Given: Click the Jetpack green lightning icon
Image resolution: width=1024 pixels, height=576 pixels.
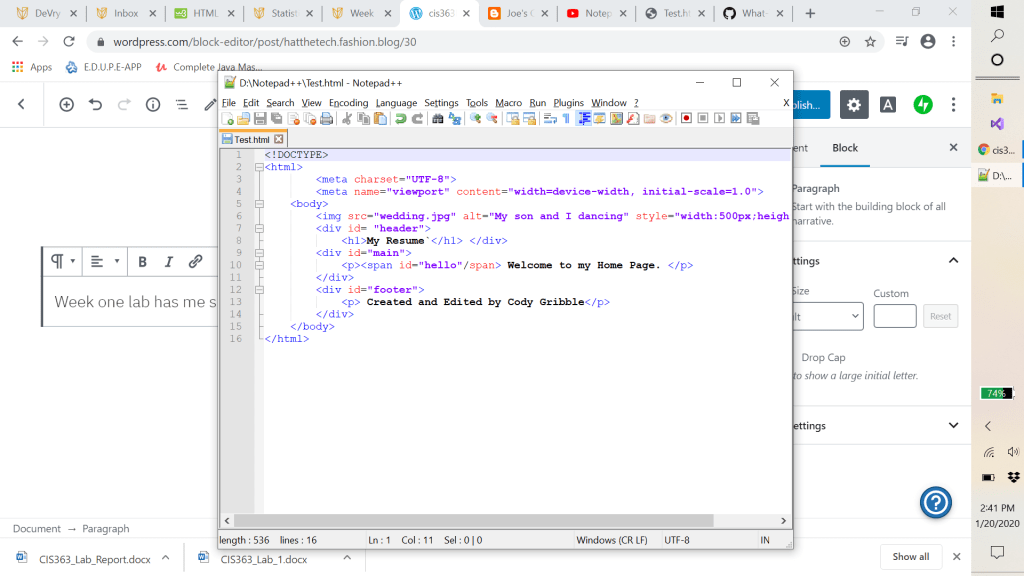Looking at the screenshot, I should tap(923, 104).
